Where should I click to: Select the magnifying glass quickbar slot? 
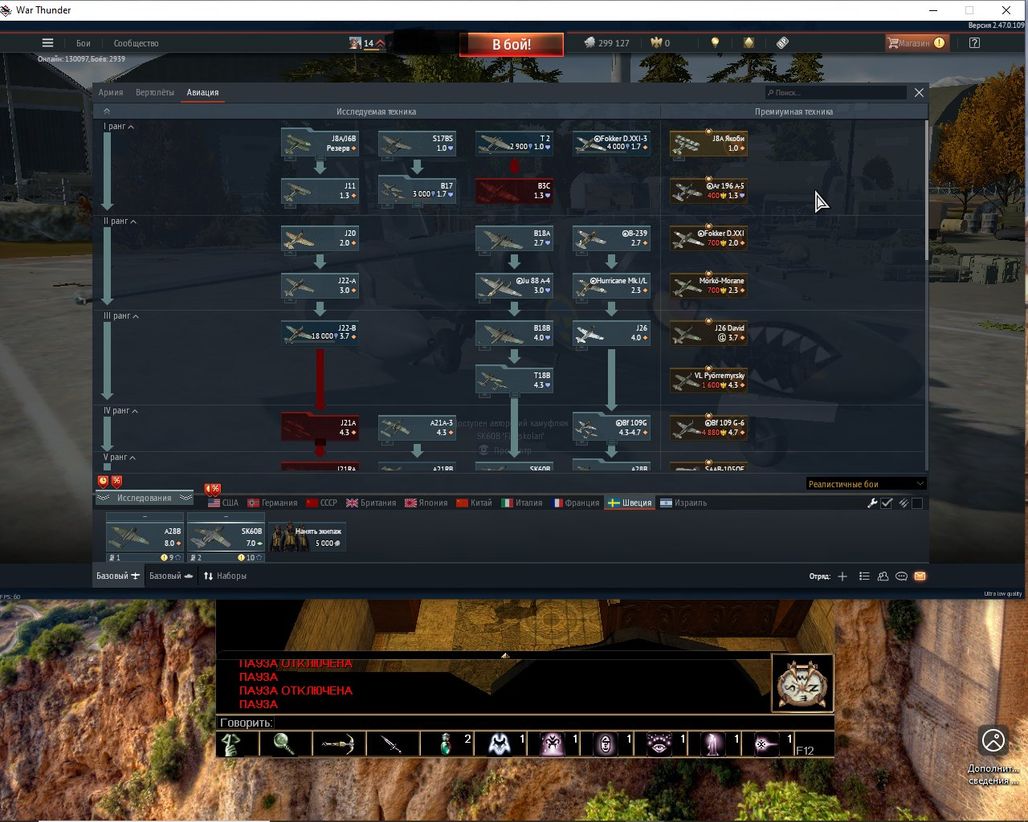point(284,745)
